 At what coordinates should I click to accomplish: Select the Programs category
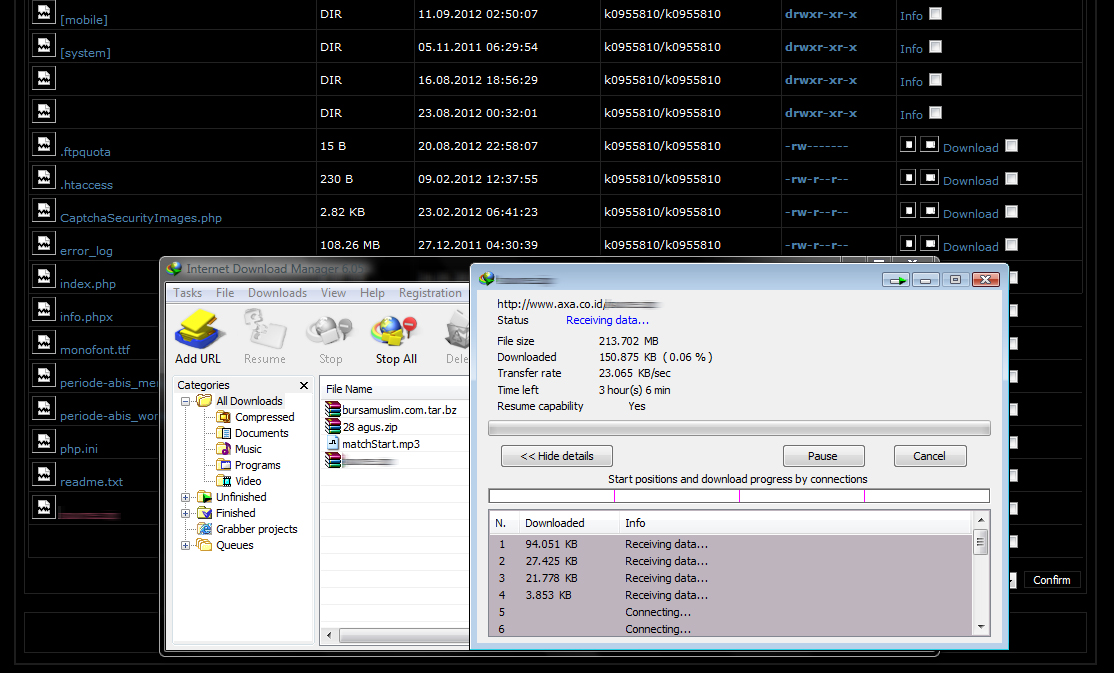tap(257, 465)
